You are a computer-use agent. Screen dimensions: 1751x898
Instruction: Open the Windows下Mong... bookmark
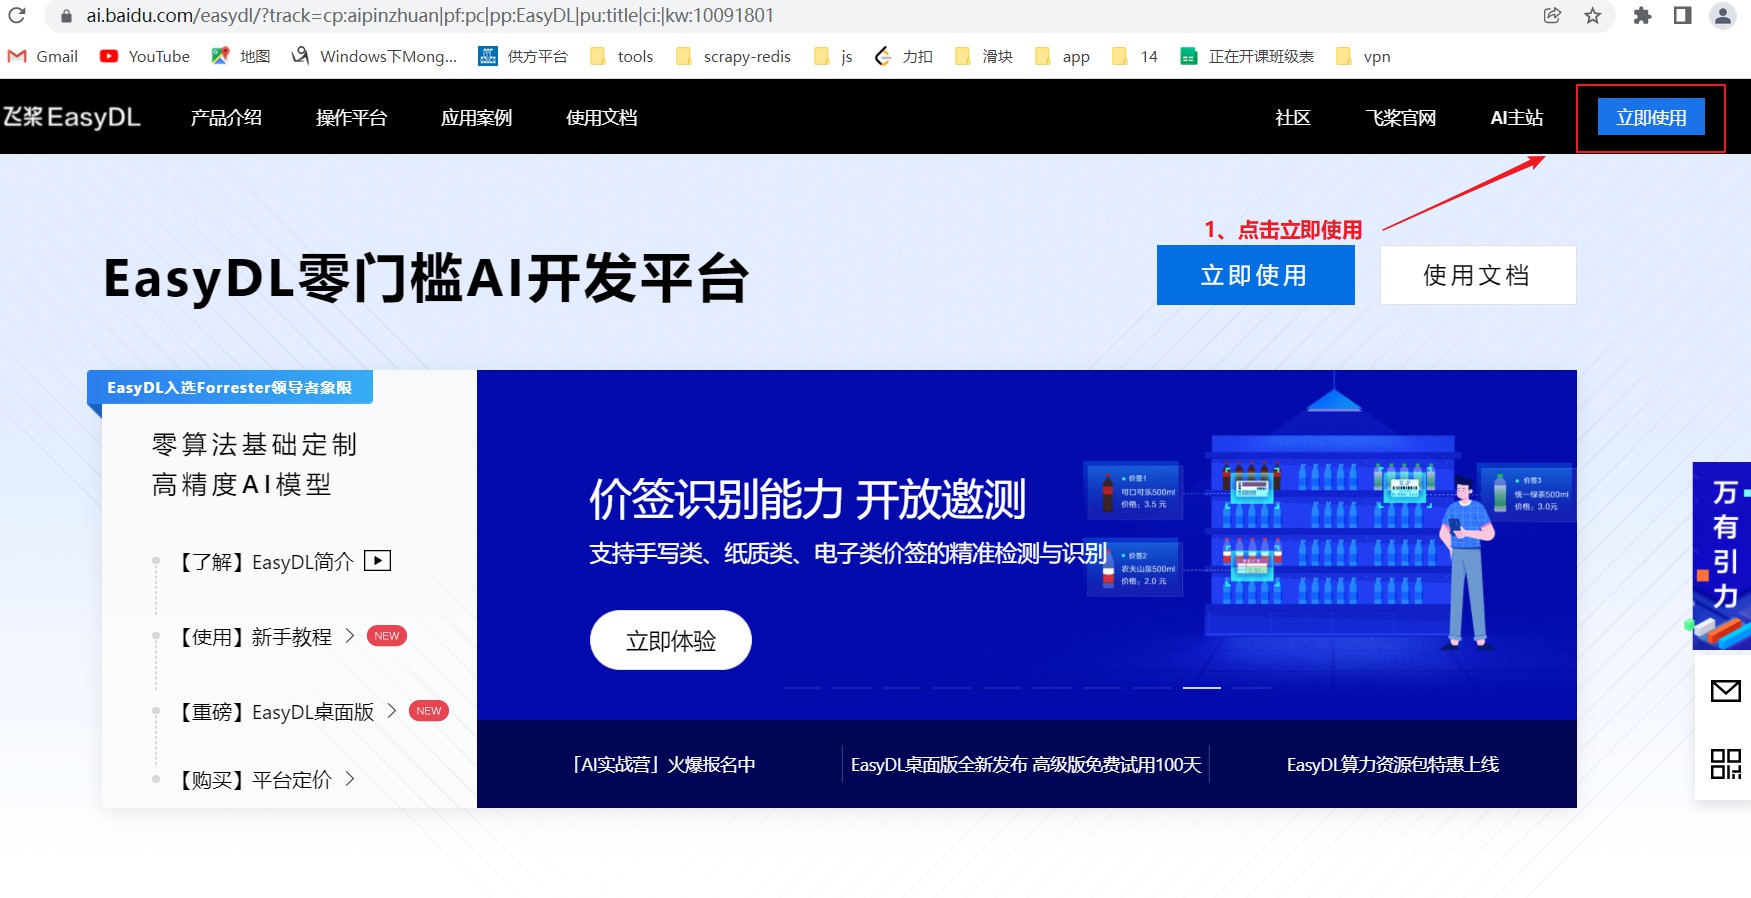[374, 56]
